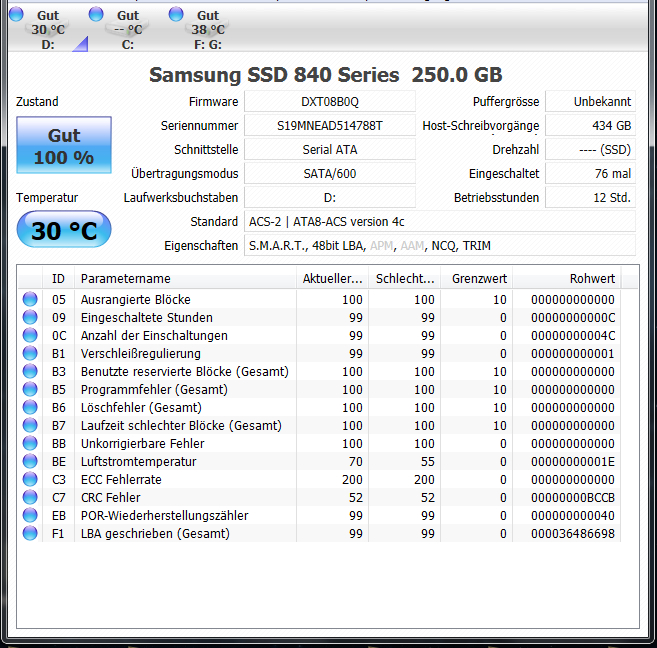Click the status orb for Benutzte reservierte Blöcke

[30, 371]
